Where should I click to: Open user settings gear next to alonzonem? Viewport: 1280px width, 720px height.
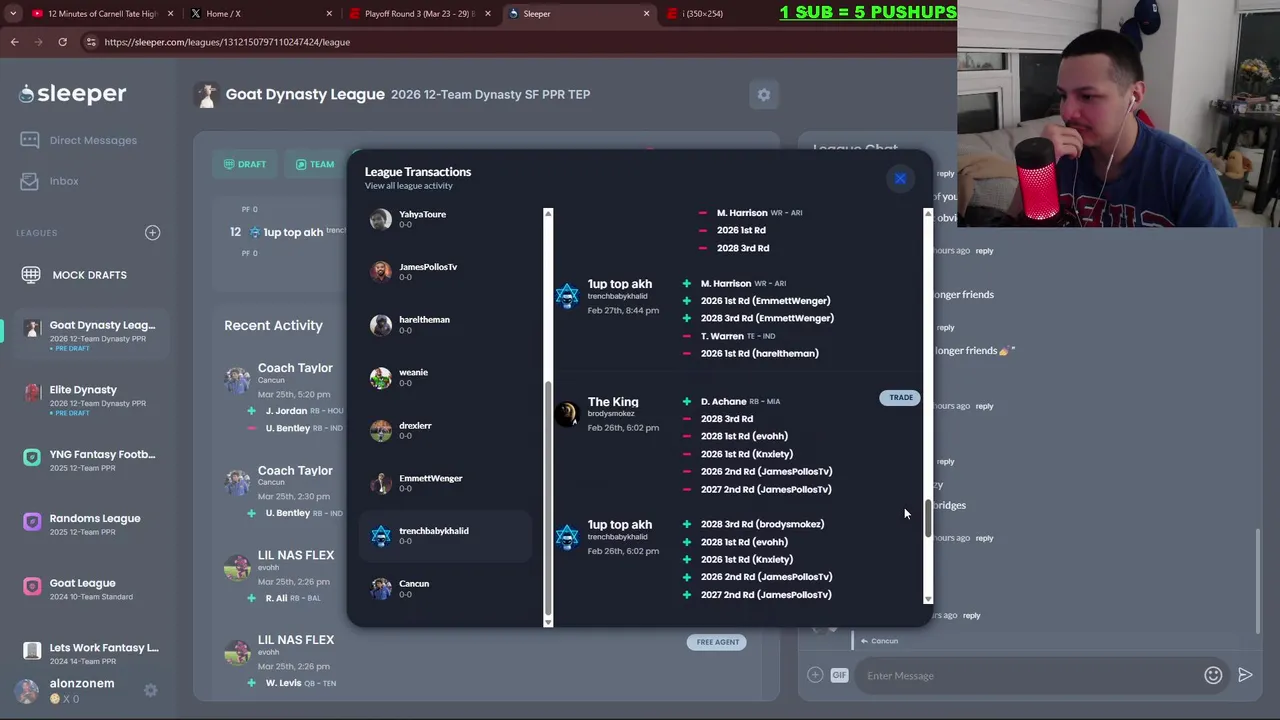150,690
